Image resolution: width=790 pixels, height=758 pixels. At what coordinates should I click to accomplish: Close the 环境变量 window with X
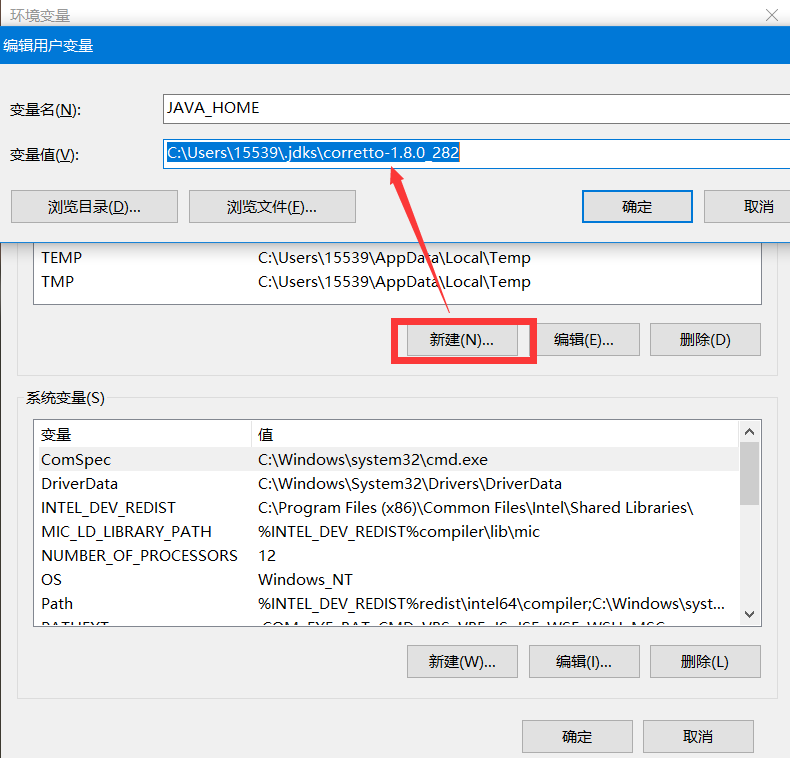click(771, 15)
